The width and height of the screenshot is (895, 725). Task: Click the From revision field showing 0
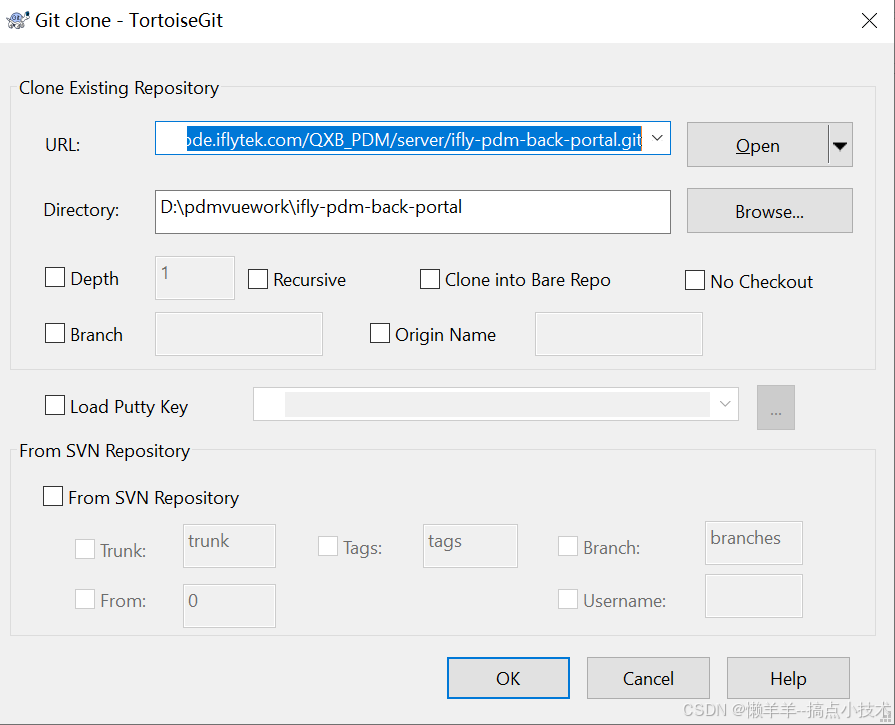[229, 606]
